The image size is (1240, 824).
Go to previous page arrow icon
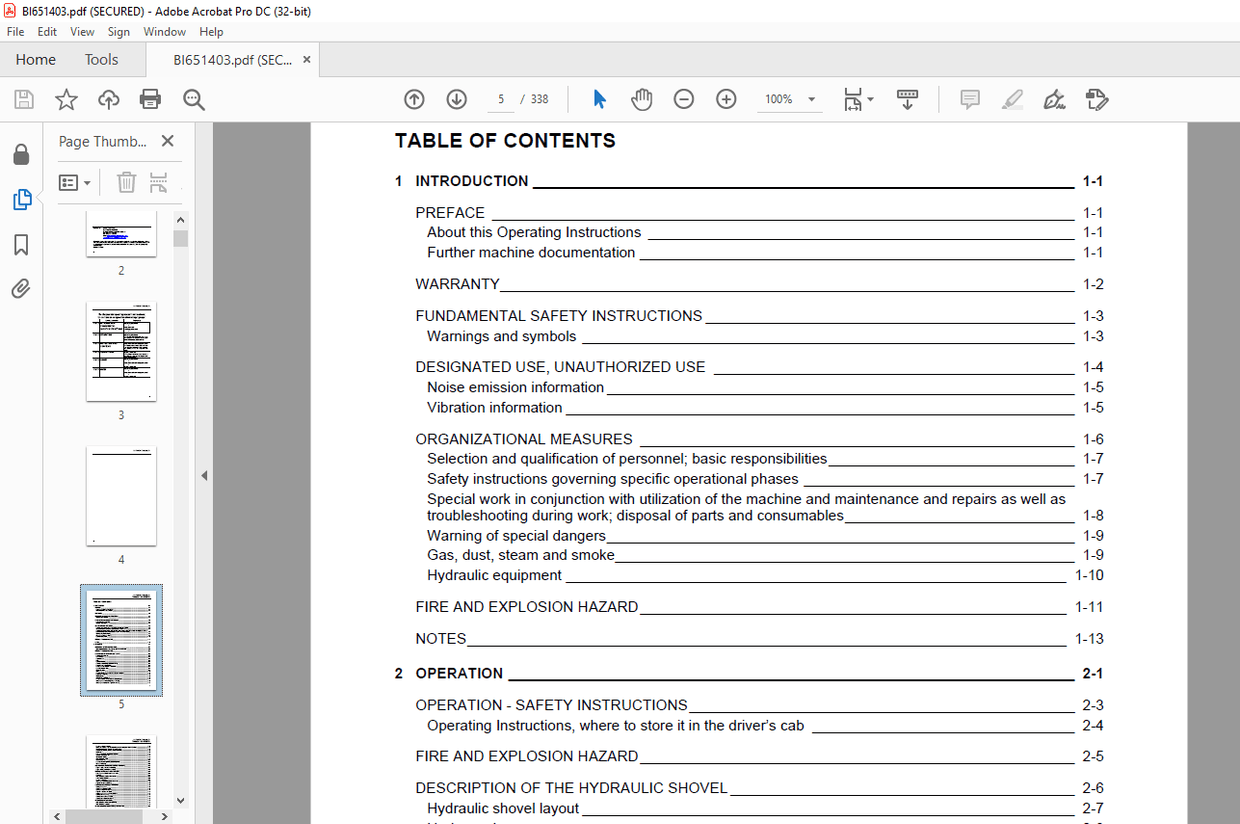click(414, 99)
